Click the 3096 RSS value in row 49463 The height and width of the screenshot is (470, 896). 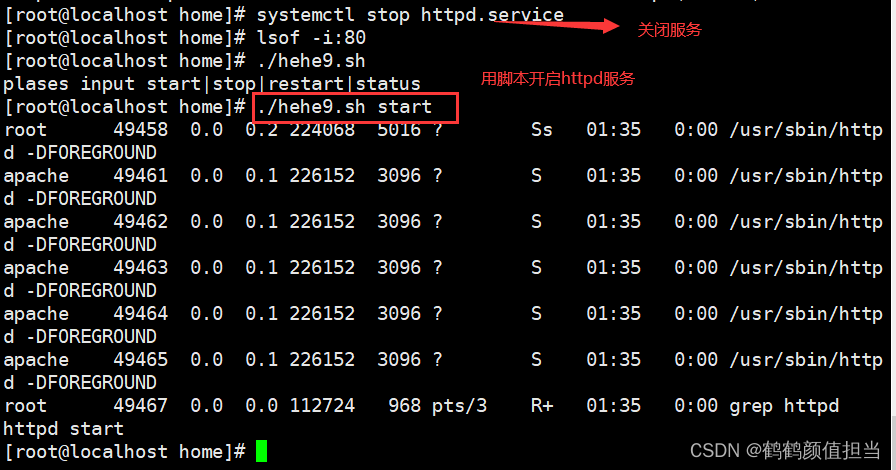399,268
